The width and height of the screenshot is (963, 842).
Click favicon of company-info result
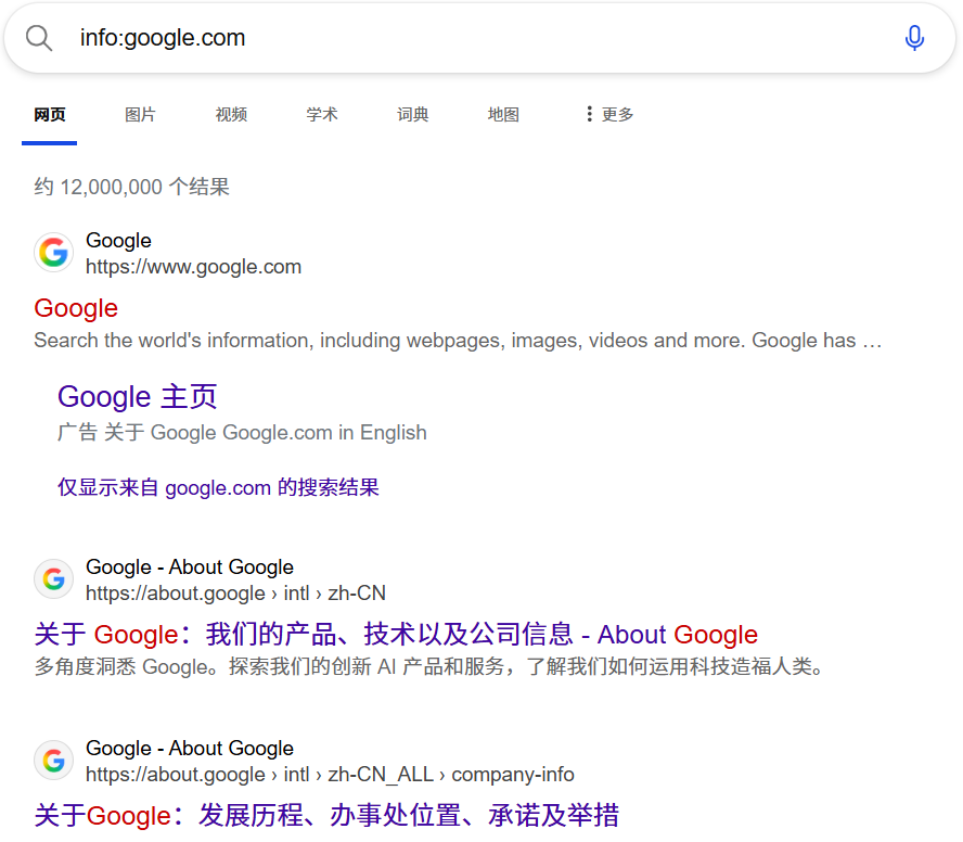[x=53, y=760]
